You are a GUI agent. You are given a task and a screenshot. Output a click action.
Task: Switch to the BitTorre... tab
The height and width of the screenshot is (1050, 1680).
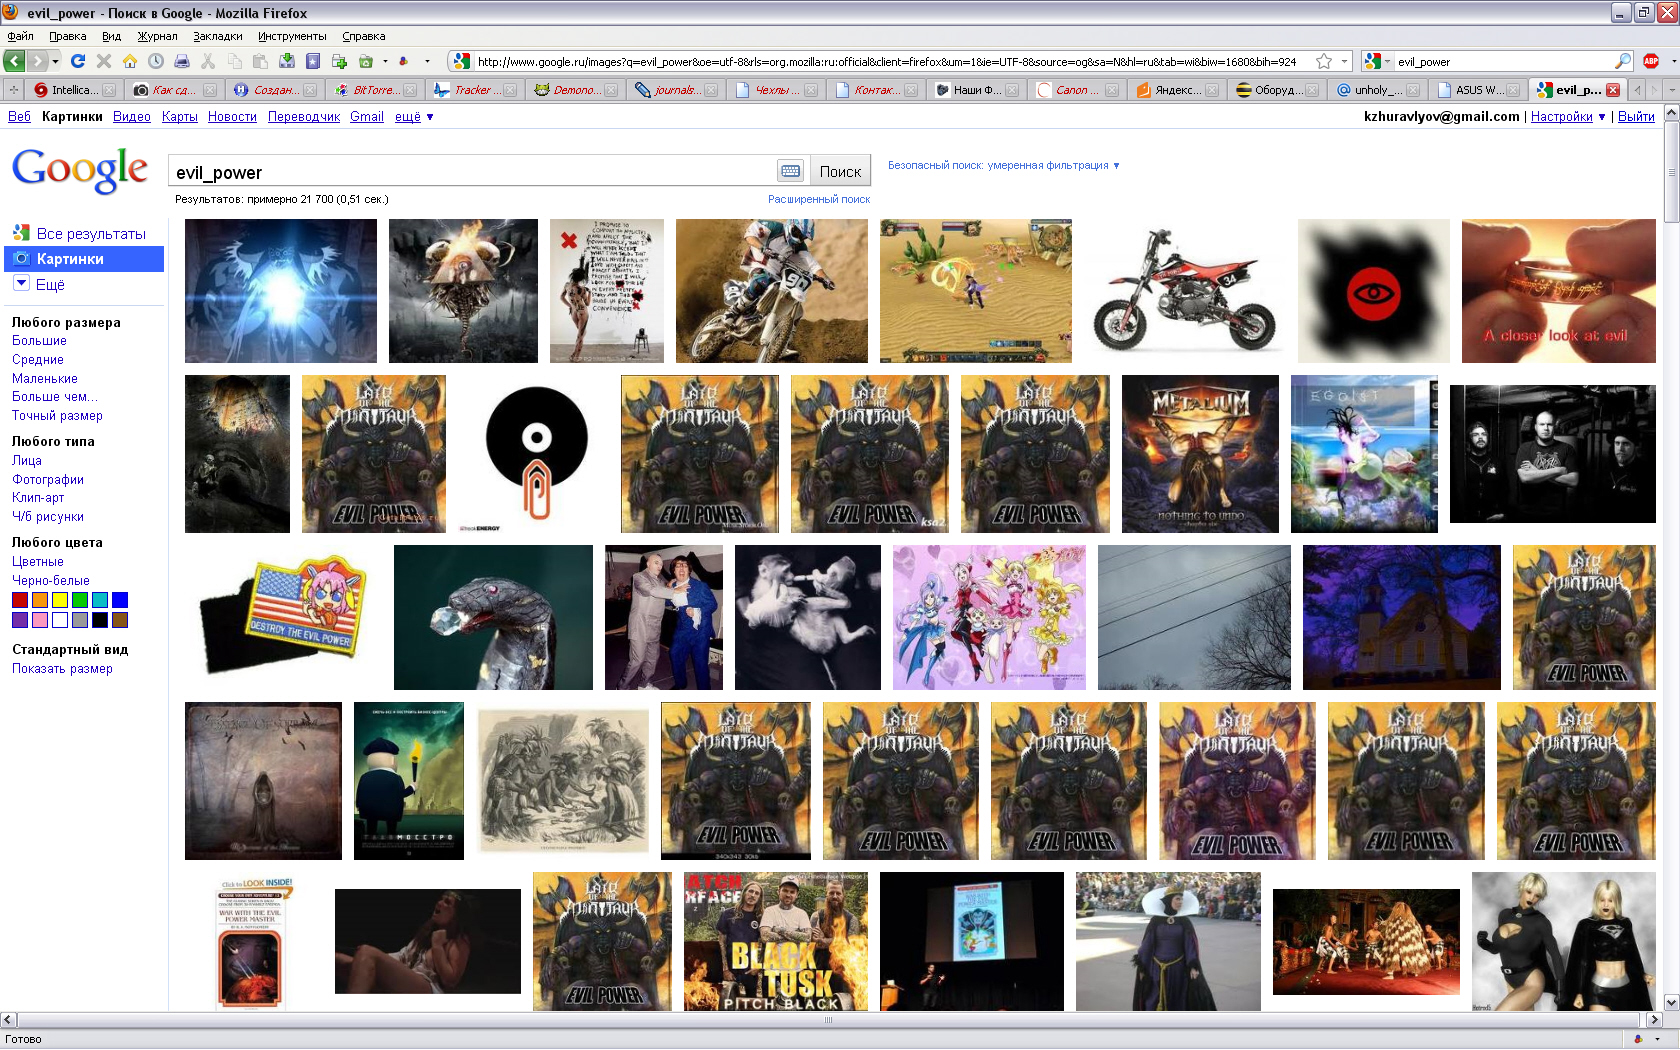click(374, 90)
